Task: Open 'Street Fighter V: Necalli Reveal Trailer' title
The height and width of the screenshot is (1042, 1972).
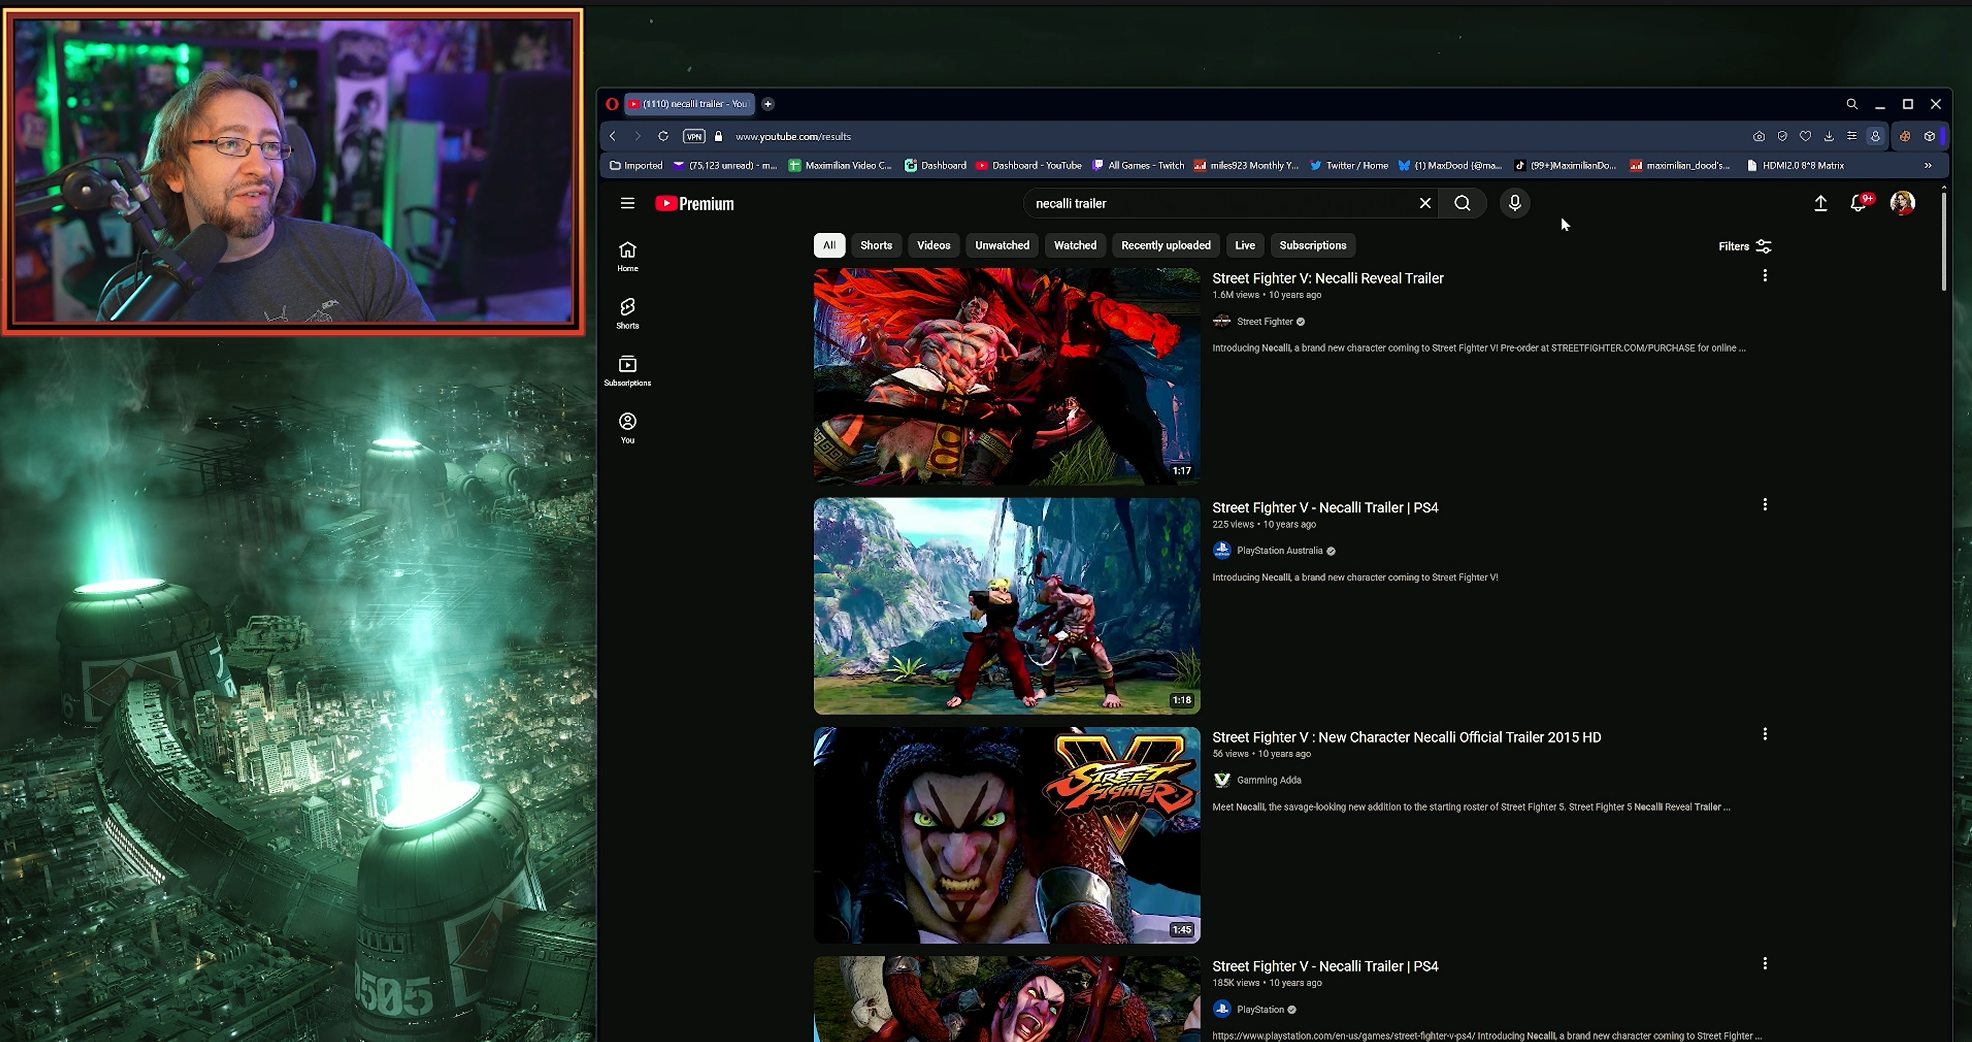Action: [1328, 278]
